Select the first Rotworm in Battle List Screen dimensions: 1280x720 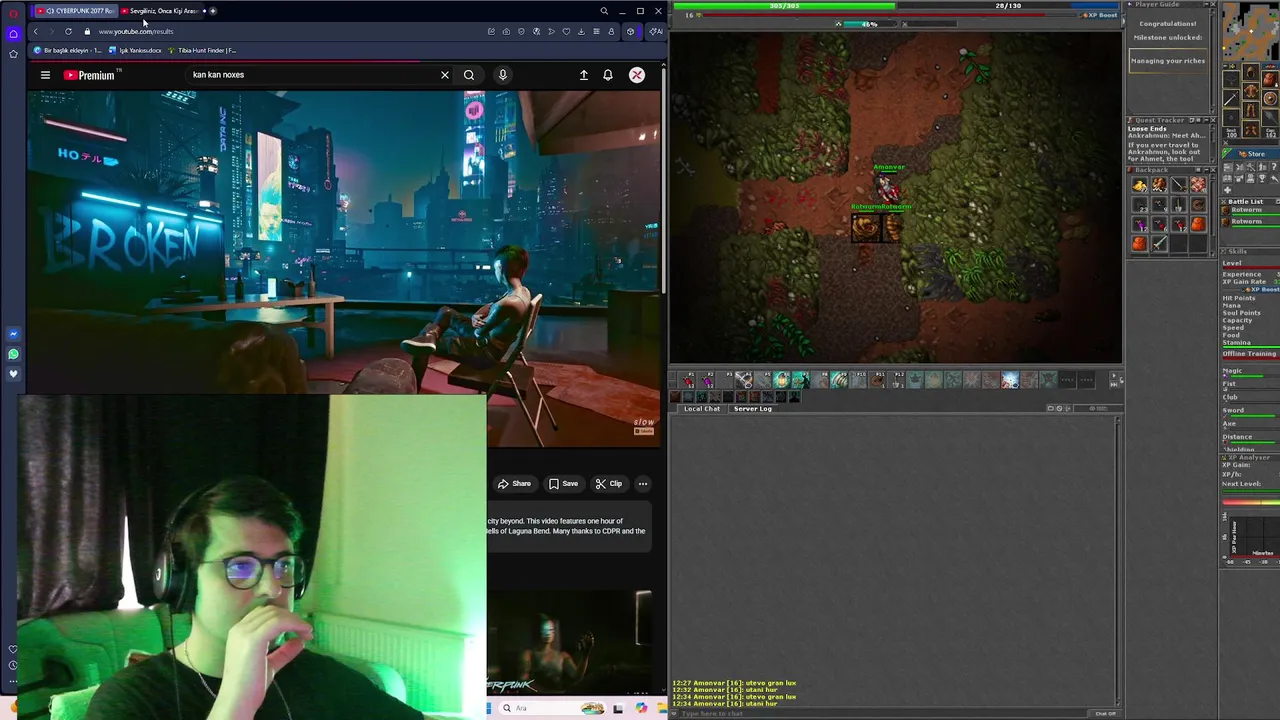coord(1250,210)
